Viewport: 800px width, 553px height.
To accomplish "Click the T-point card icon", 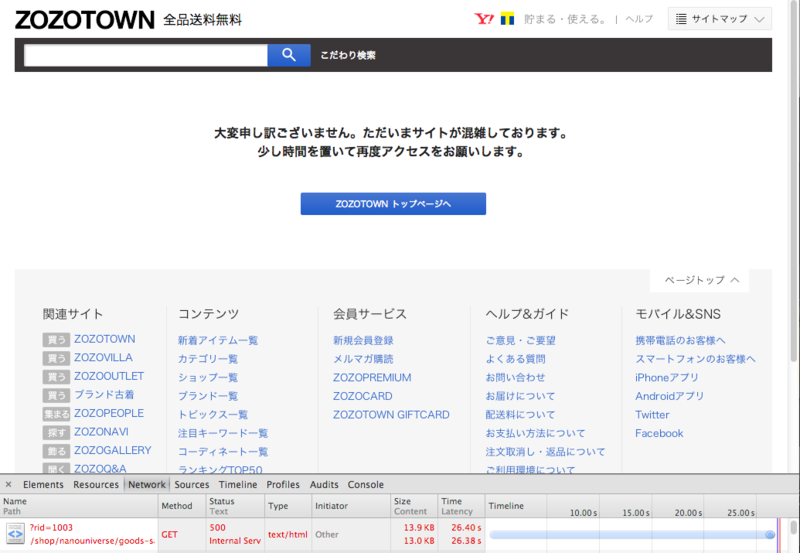I will [x=507, y=19].
